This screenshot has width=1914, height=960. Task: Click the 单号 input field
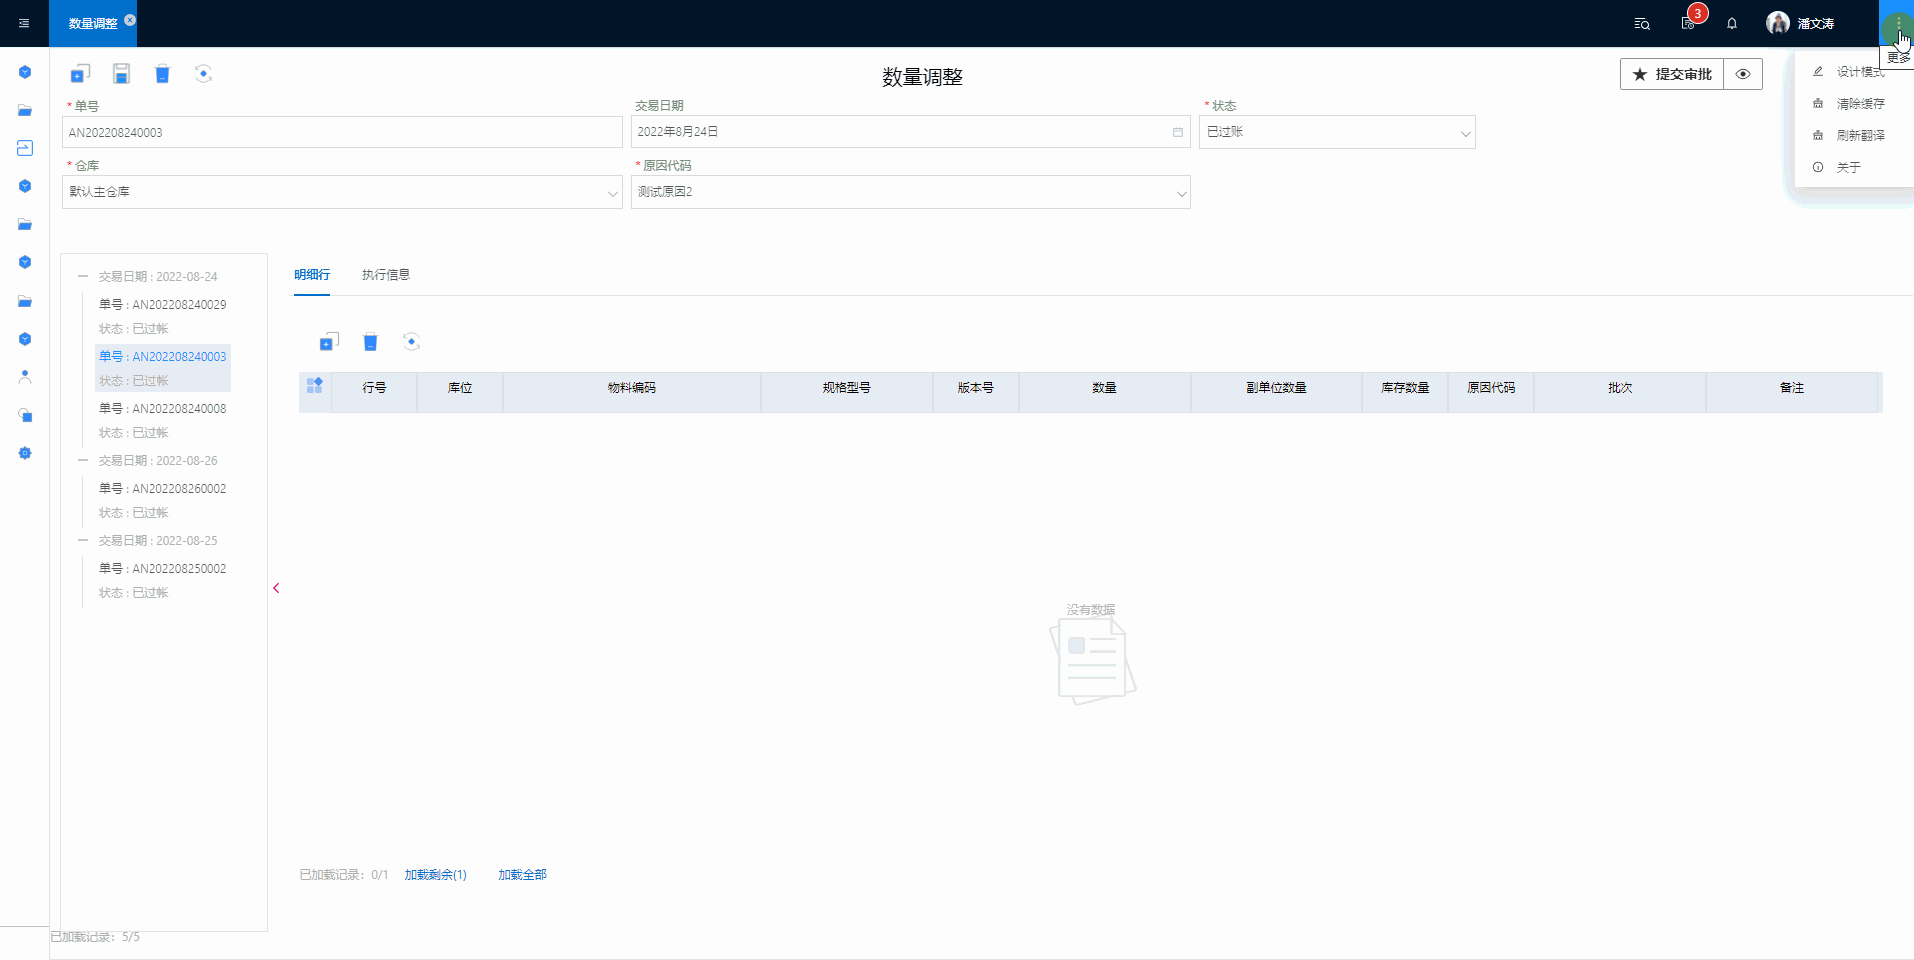click(342, 132)
